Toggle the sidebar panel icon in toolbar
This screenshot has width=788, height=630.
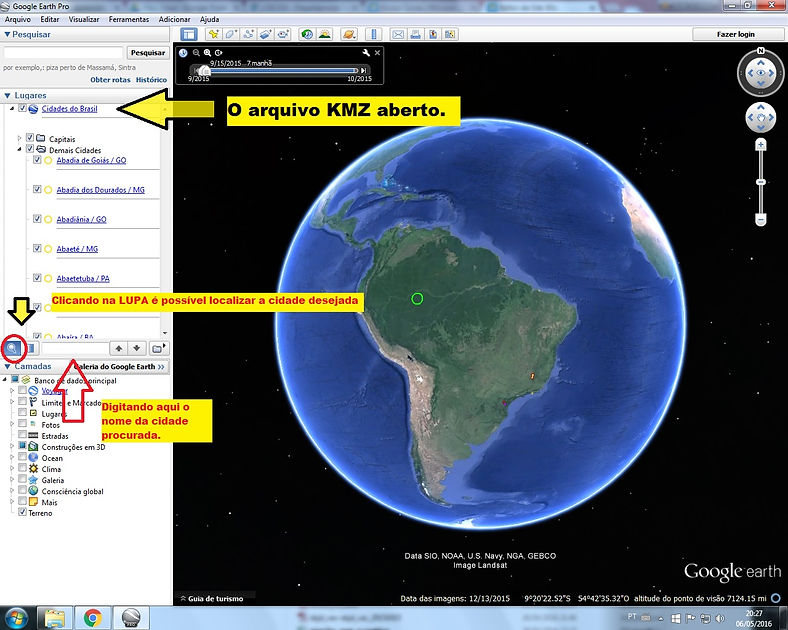click(x=189, y=34)
